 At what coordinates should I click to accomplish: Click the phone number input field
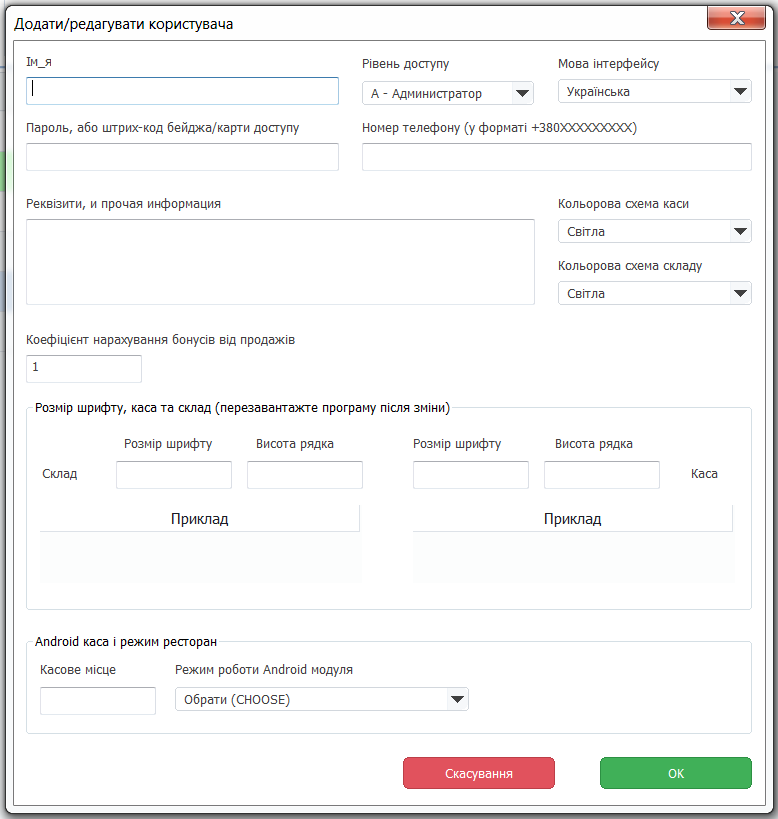tap(557, 157)
